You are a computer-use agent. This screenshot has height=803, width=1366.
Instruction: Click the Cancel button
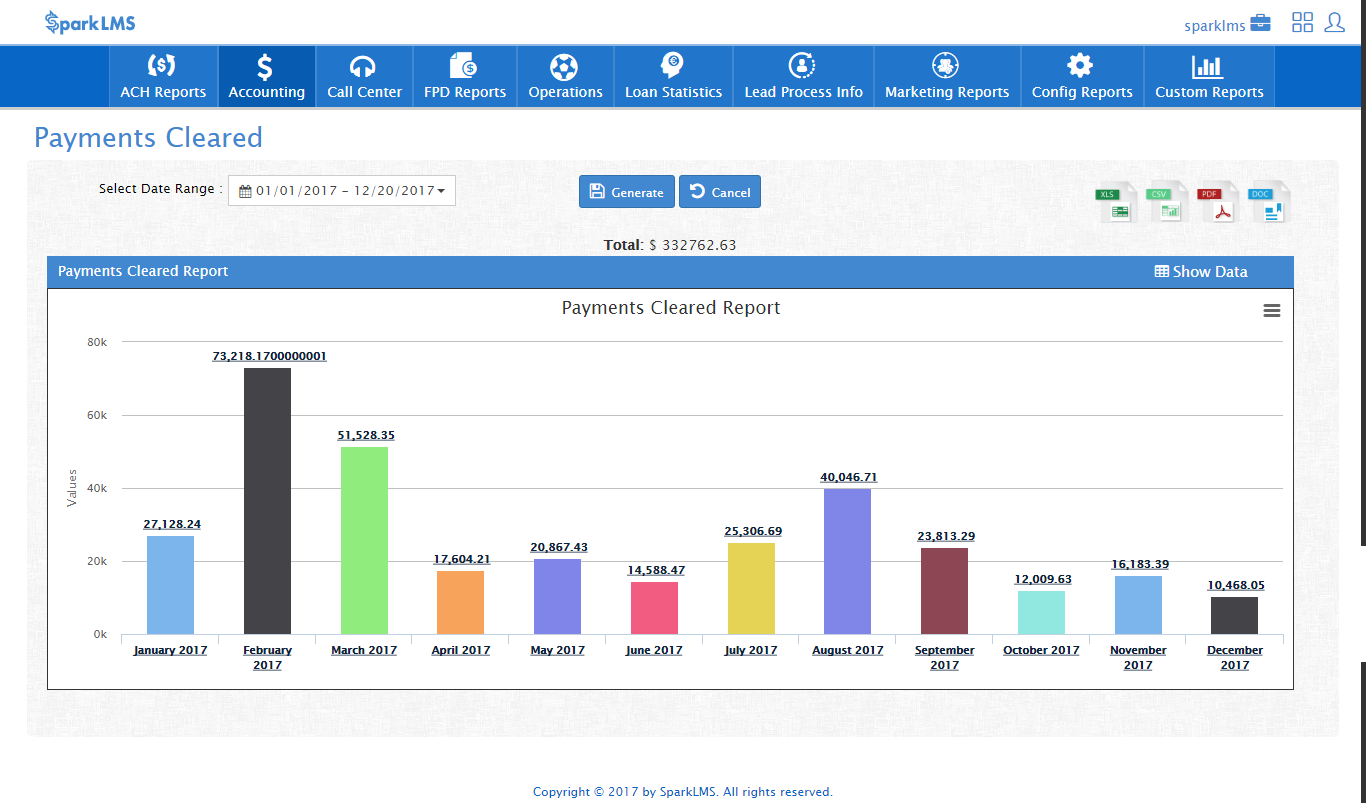point(720,192)
